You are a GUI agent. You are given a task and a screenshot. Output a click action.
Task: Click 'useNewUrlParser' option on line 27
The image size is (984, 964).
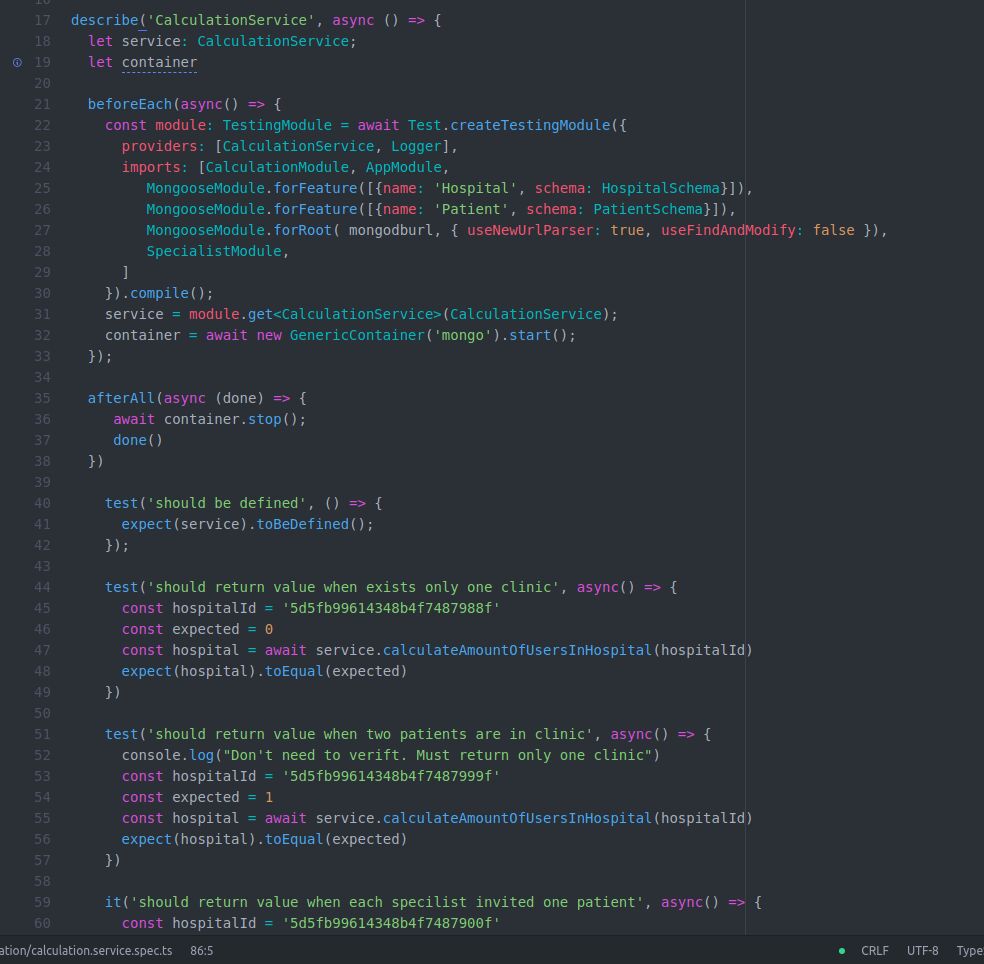click(530, 230)
